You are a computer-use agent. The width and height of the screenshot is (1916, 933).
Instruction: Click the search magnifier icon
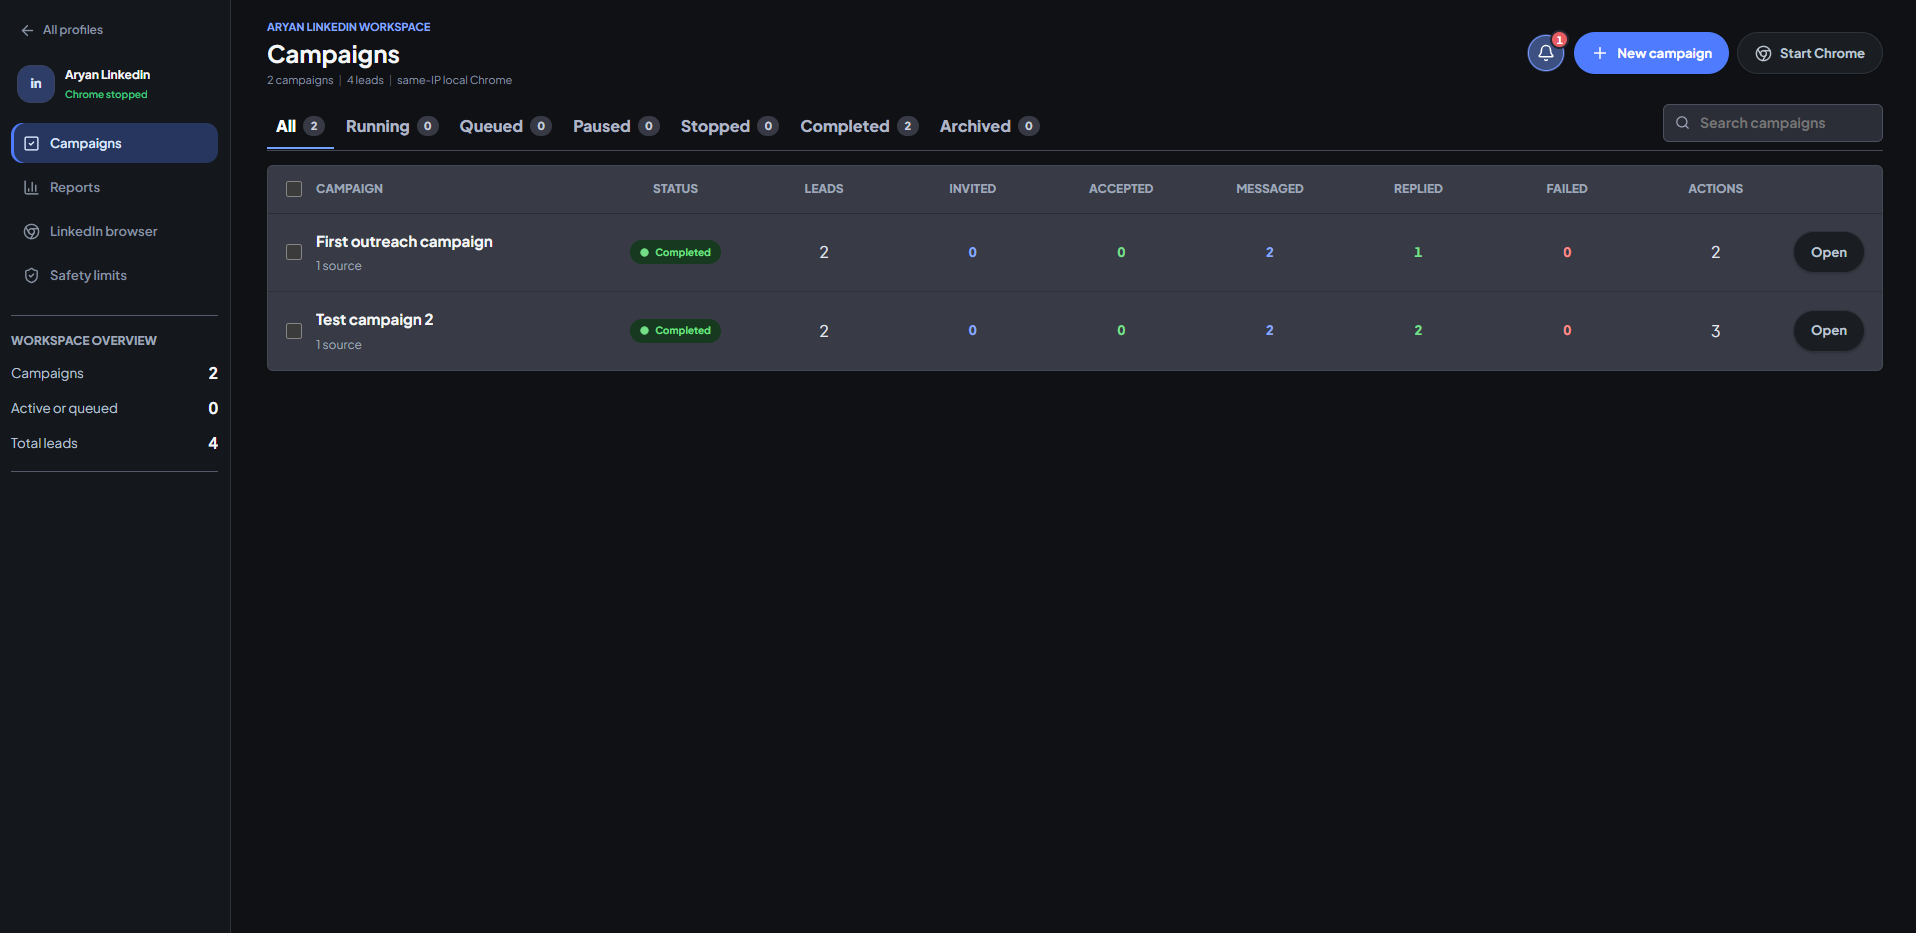click(x=1683, y=123)
